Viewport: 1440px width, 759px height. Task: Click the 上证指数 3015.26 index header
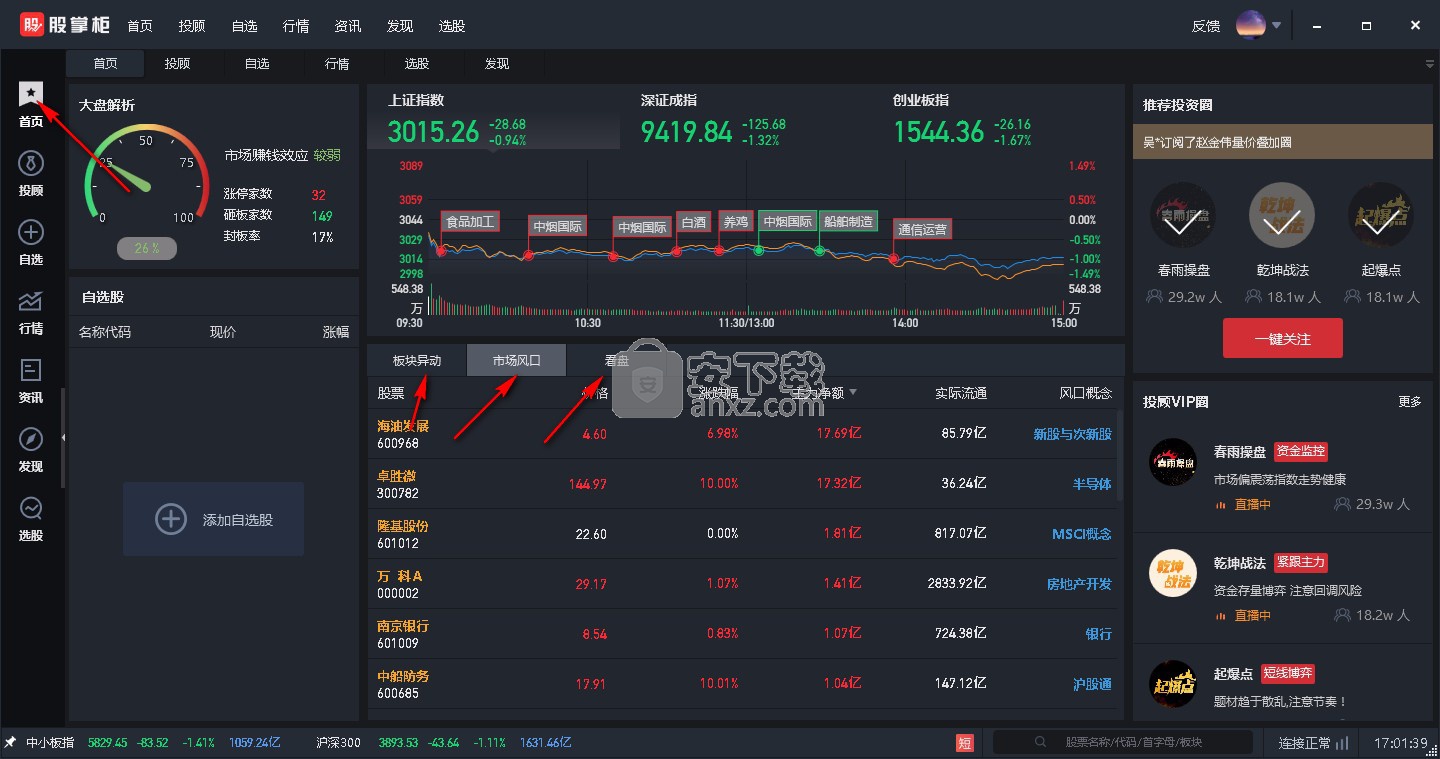coord(493,120)
